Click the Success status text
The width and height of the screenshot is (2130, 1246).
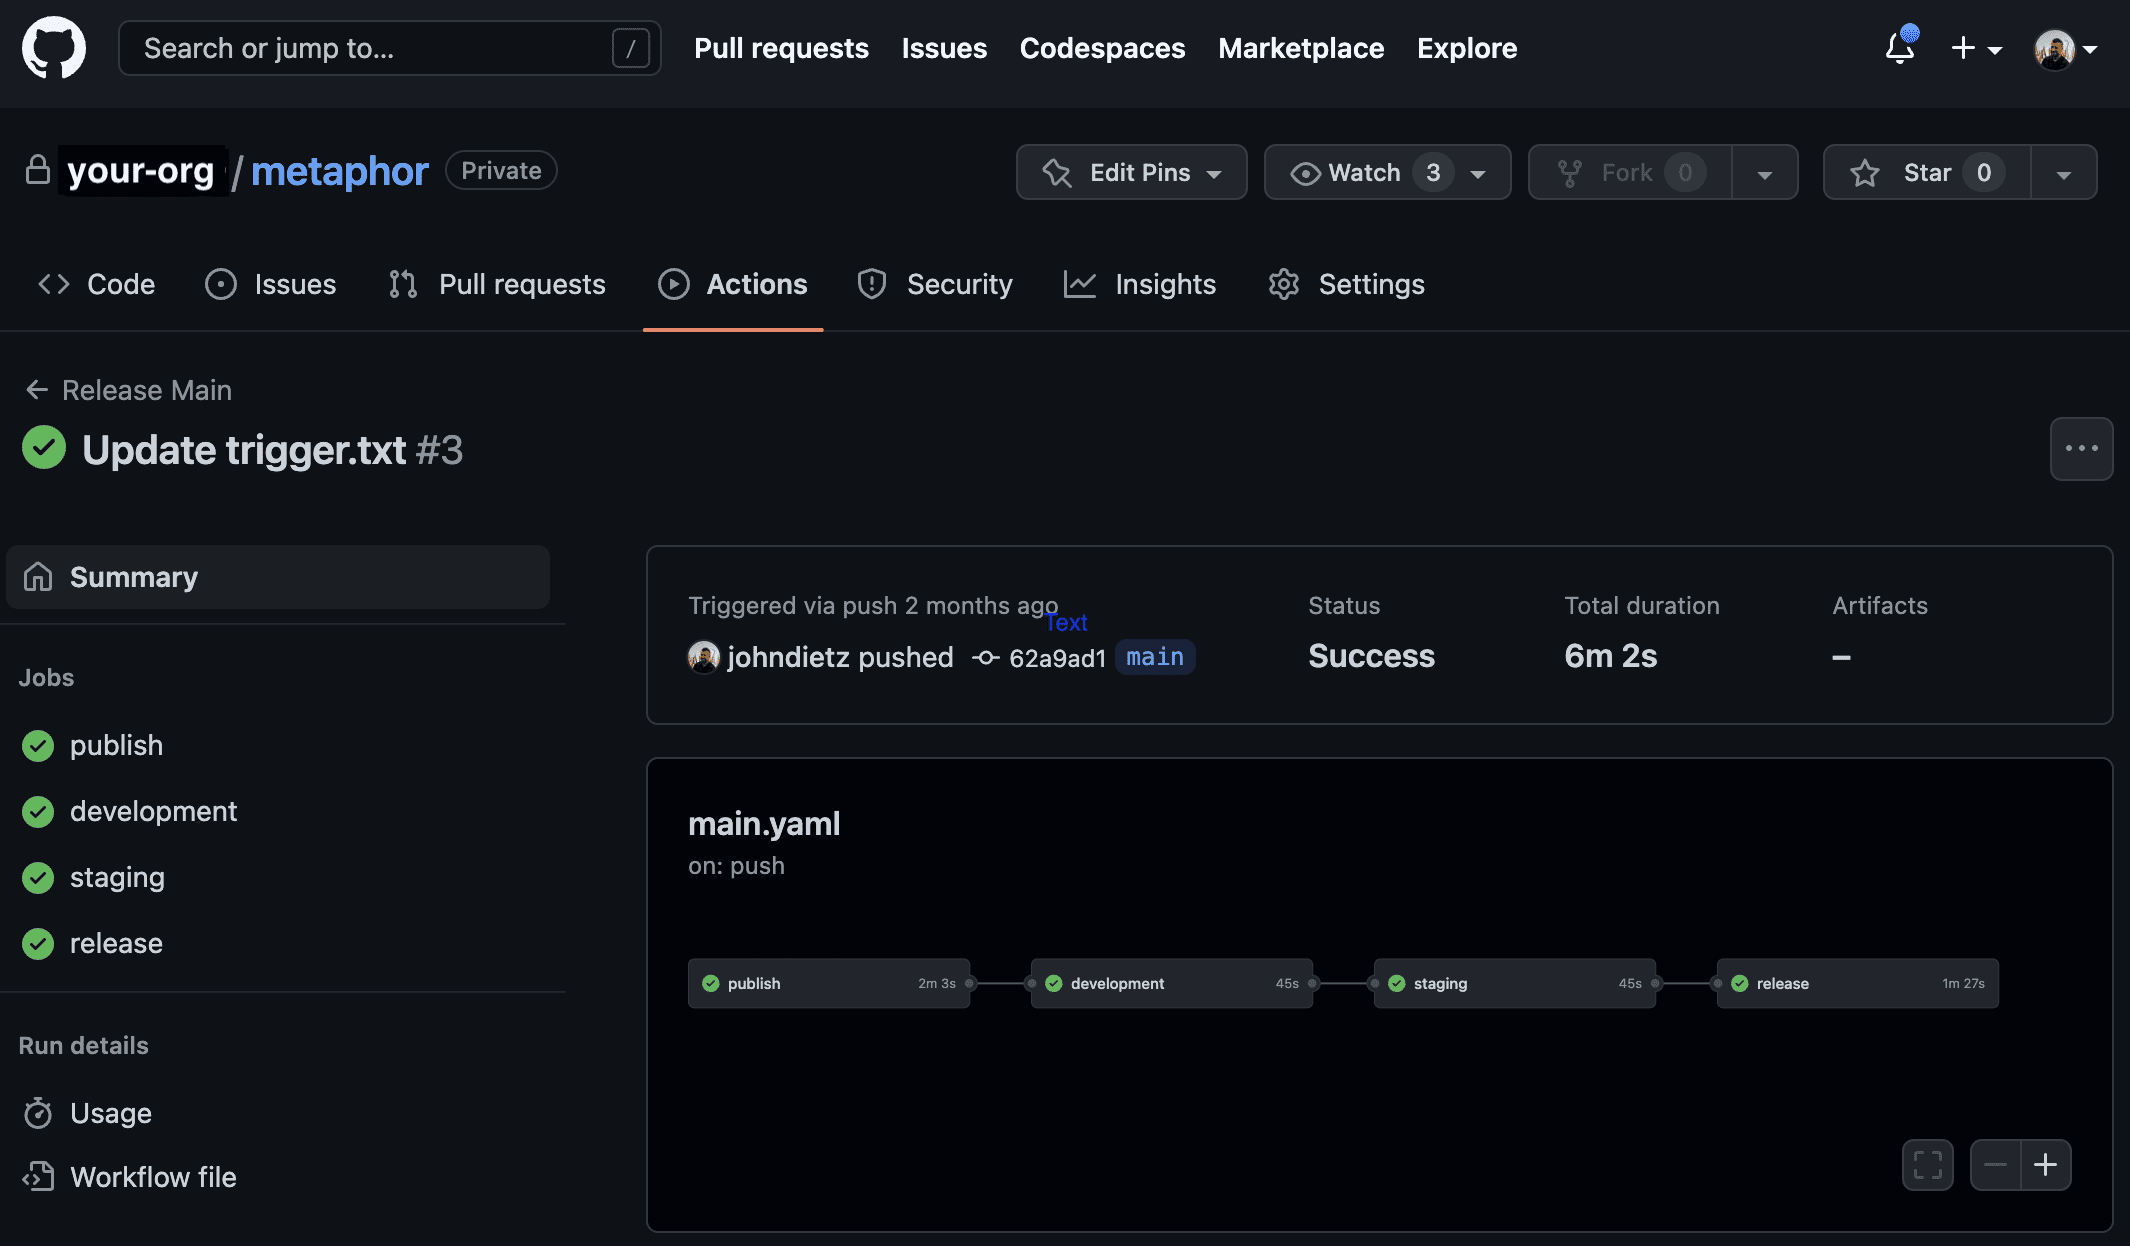click(1371, 656)
